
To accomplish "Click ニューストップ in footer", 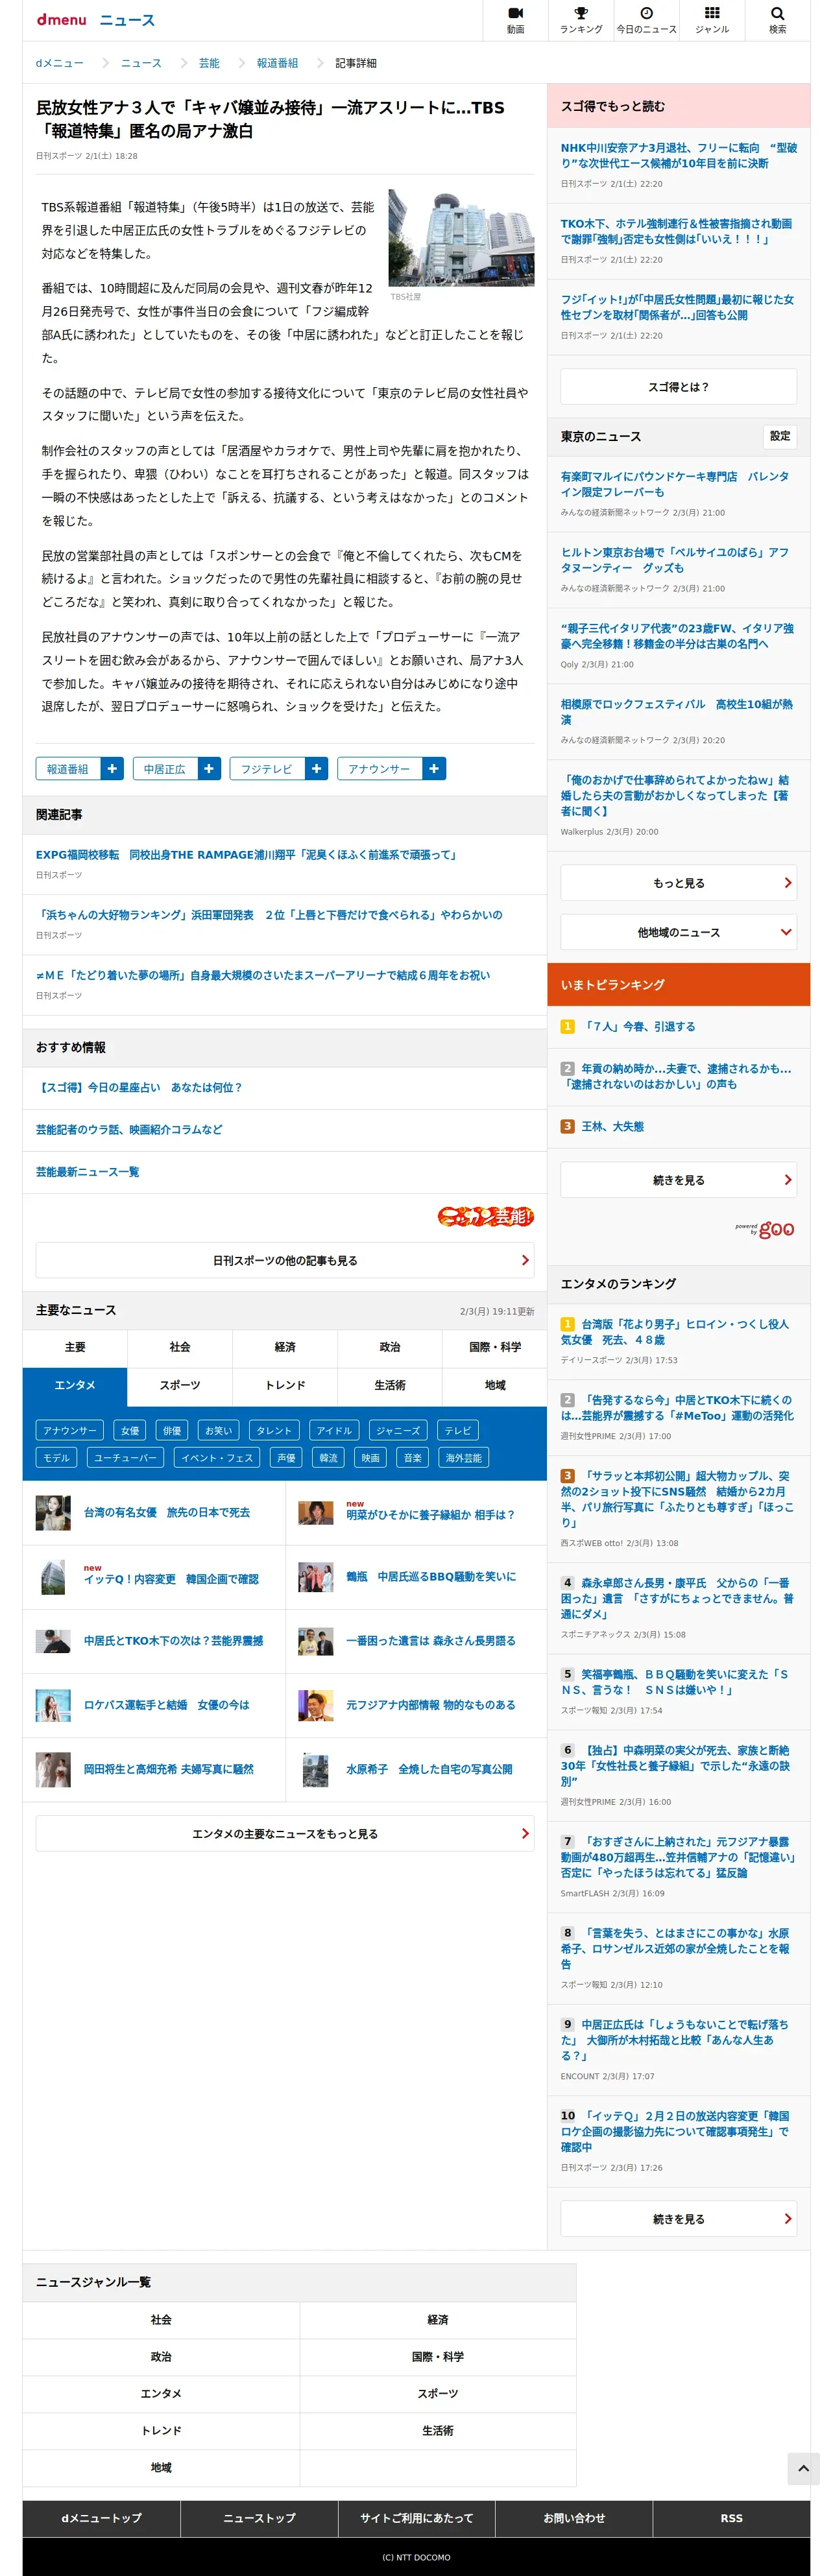I will [259, 2518].
